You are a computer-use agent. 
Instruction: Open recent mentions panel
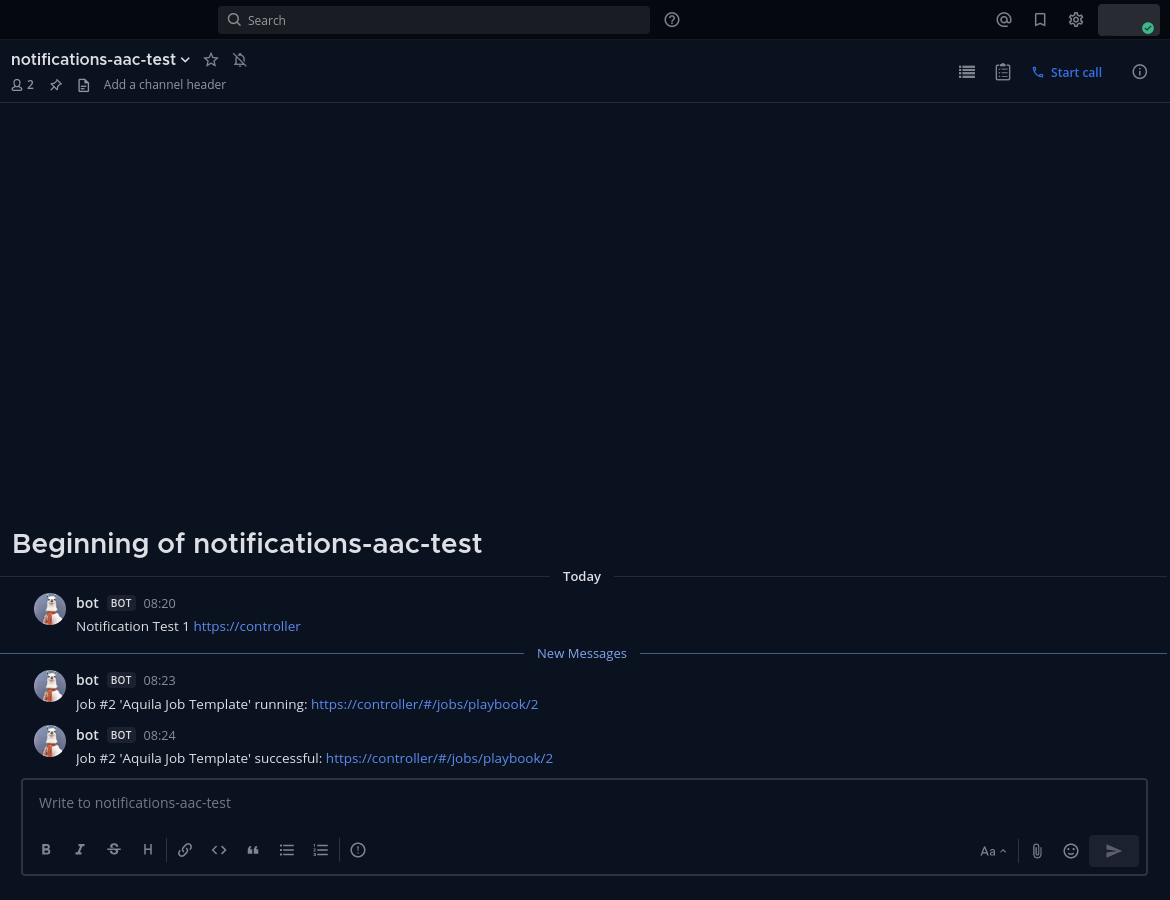pos(1004,20)
